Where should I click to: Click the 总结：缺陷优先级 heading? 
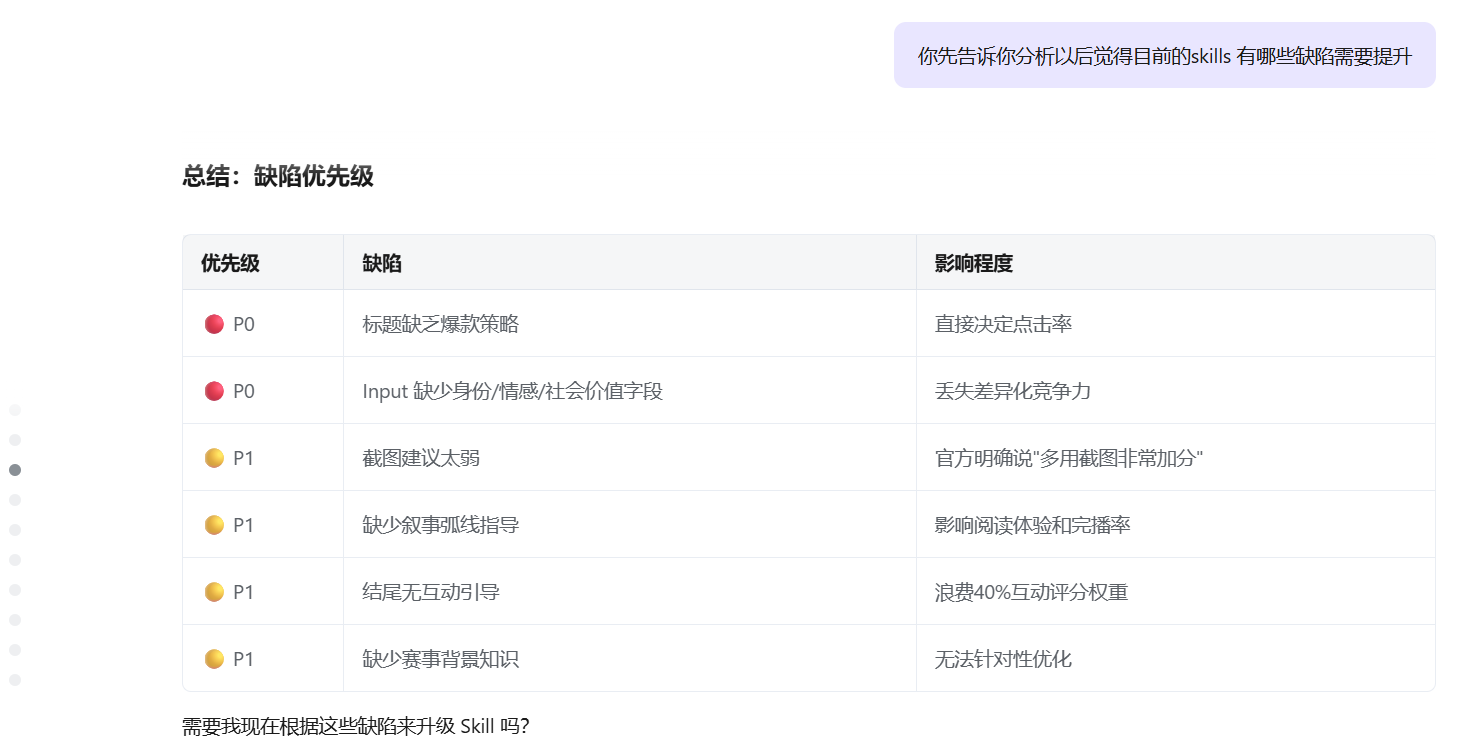[278, 177]
